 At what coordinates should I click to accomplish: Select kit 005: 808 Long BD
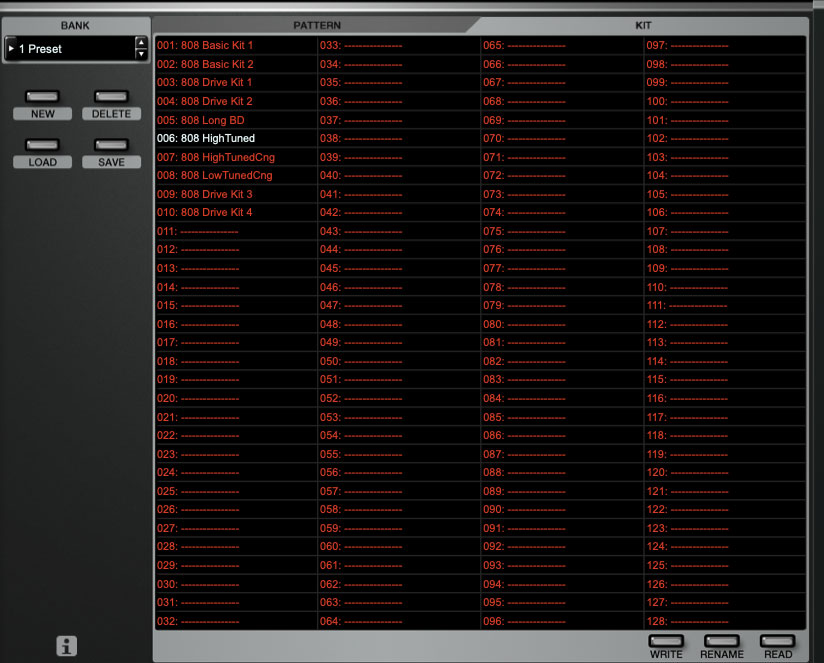[236, 120]
